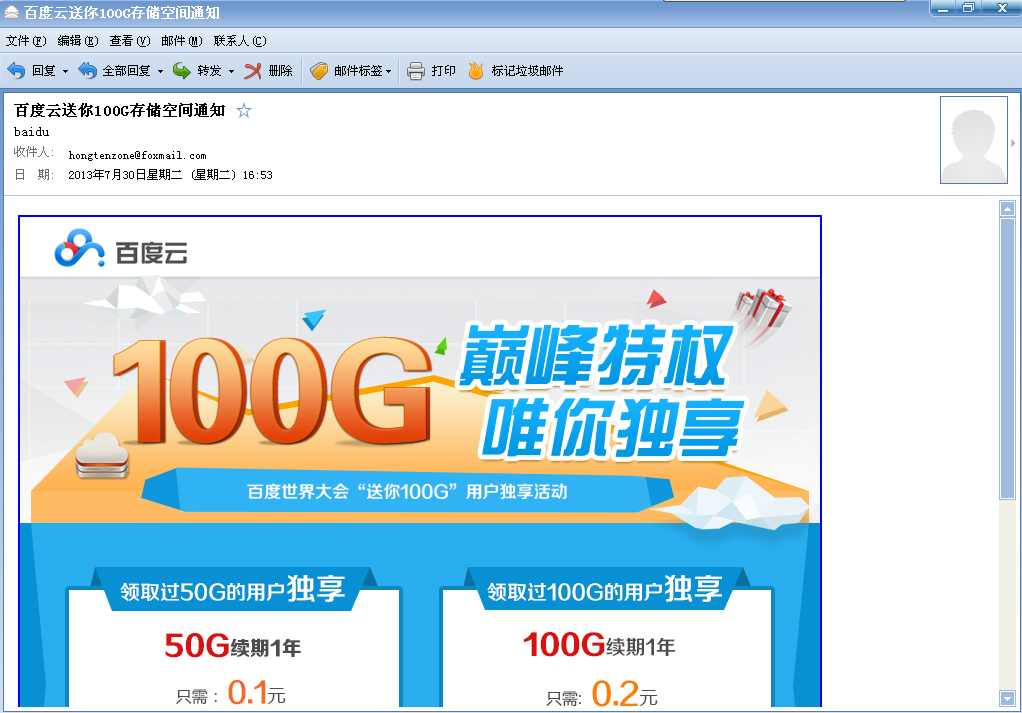1022x713 pixels.
Task: Click the 删除 button label
Action: pos(280,70)
